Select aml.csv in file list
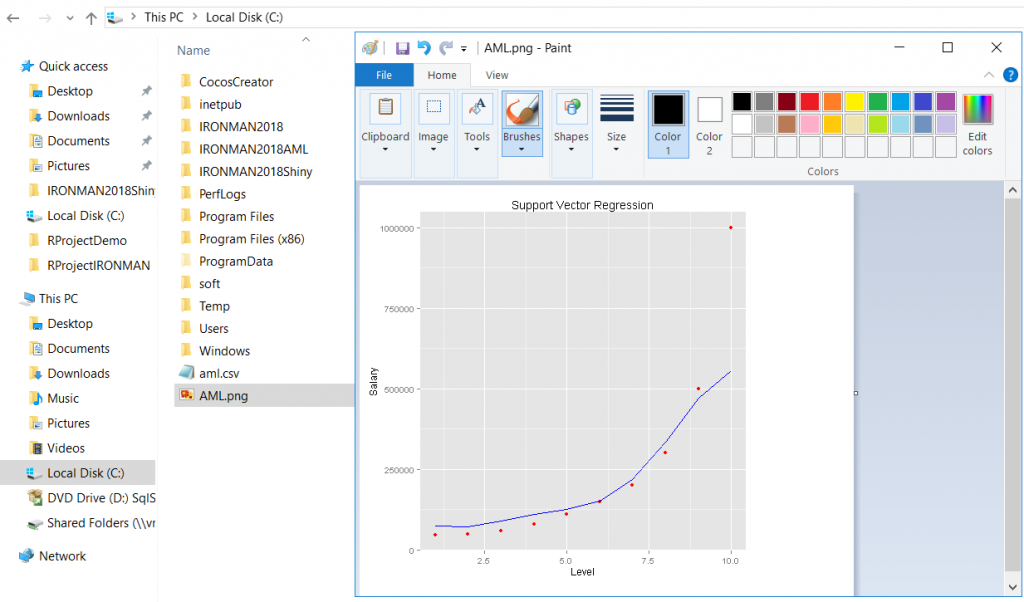 (219, 373)
